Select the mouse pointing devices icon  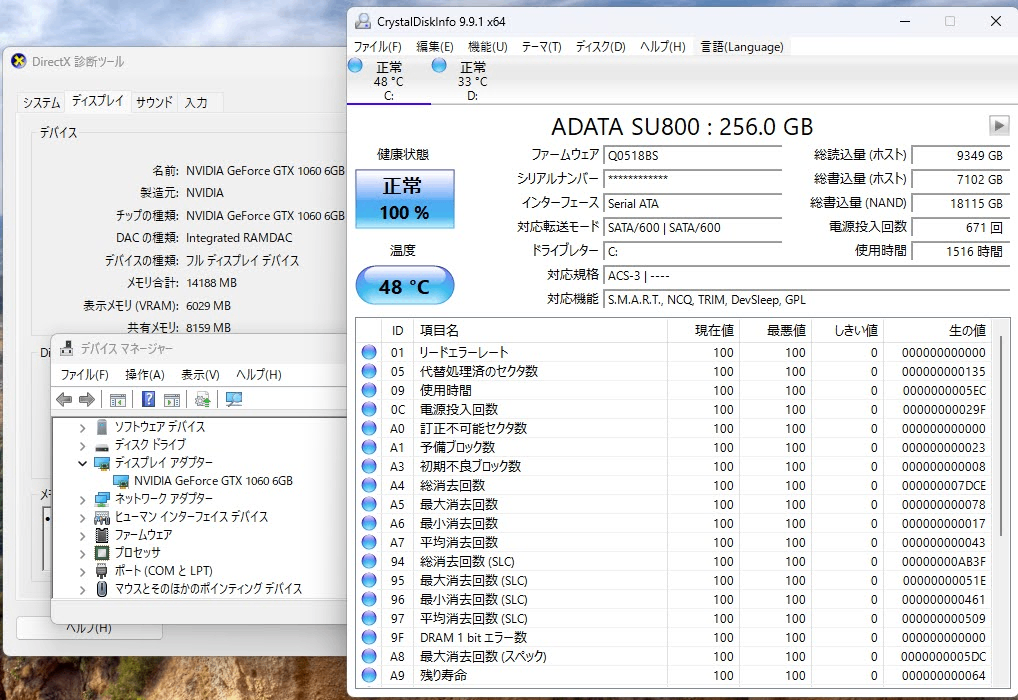(101, 589)
